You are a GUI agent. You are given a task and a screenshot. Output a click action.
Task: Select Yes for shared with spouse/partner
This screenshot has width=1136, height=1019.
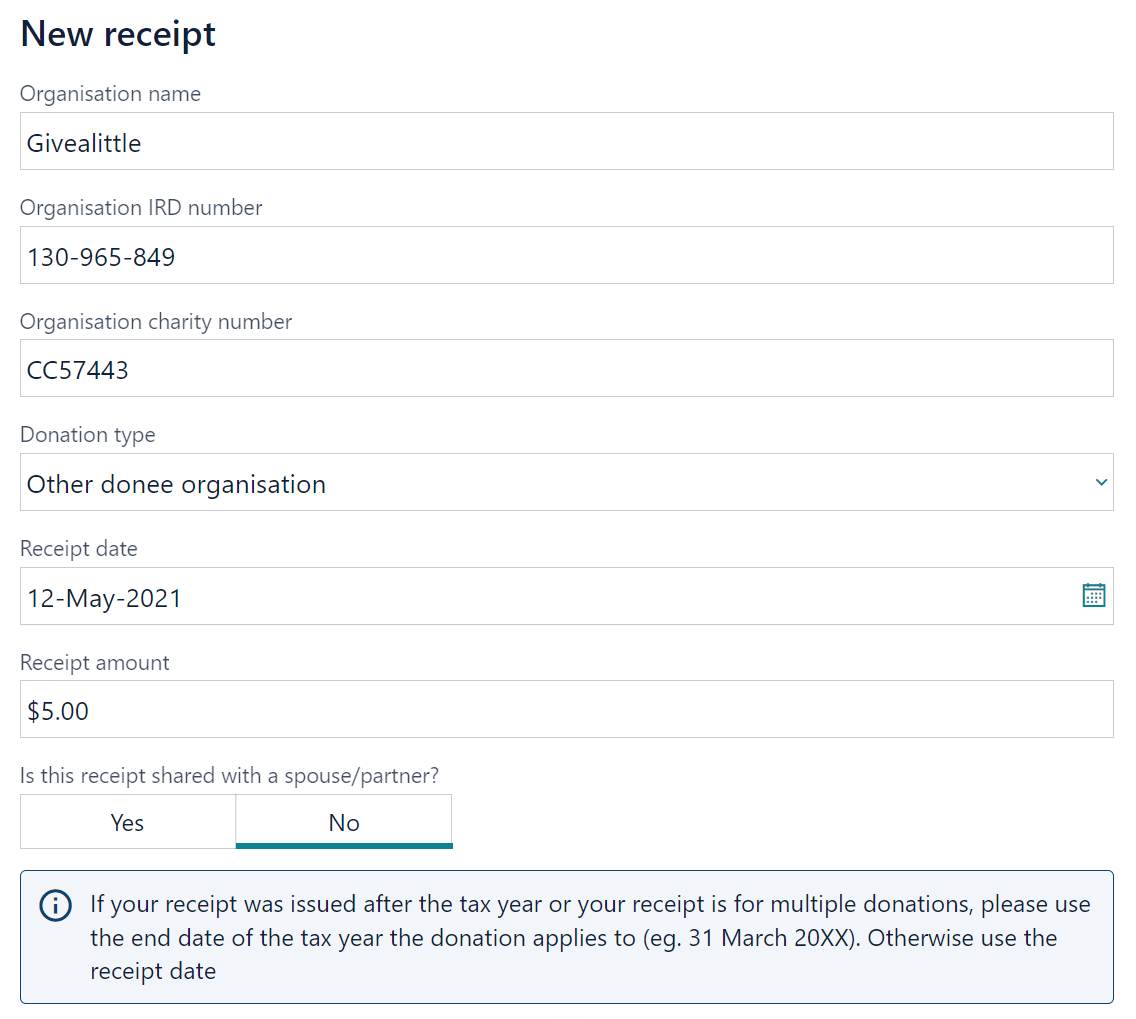pyautogui.click(x=128, y=822)
